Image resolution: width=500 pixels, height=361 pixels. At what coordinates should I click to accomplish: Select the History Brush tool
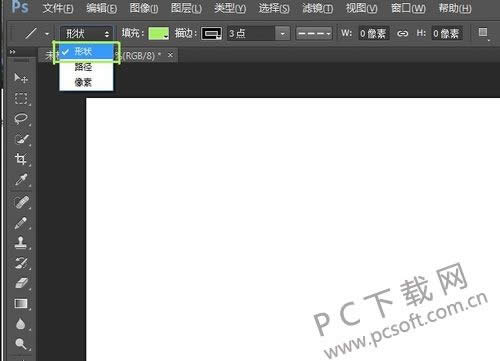[21, 263]
